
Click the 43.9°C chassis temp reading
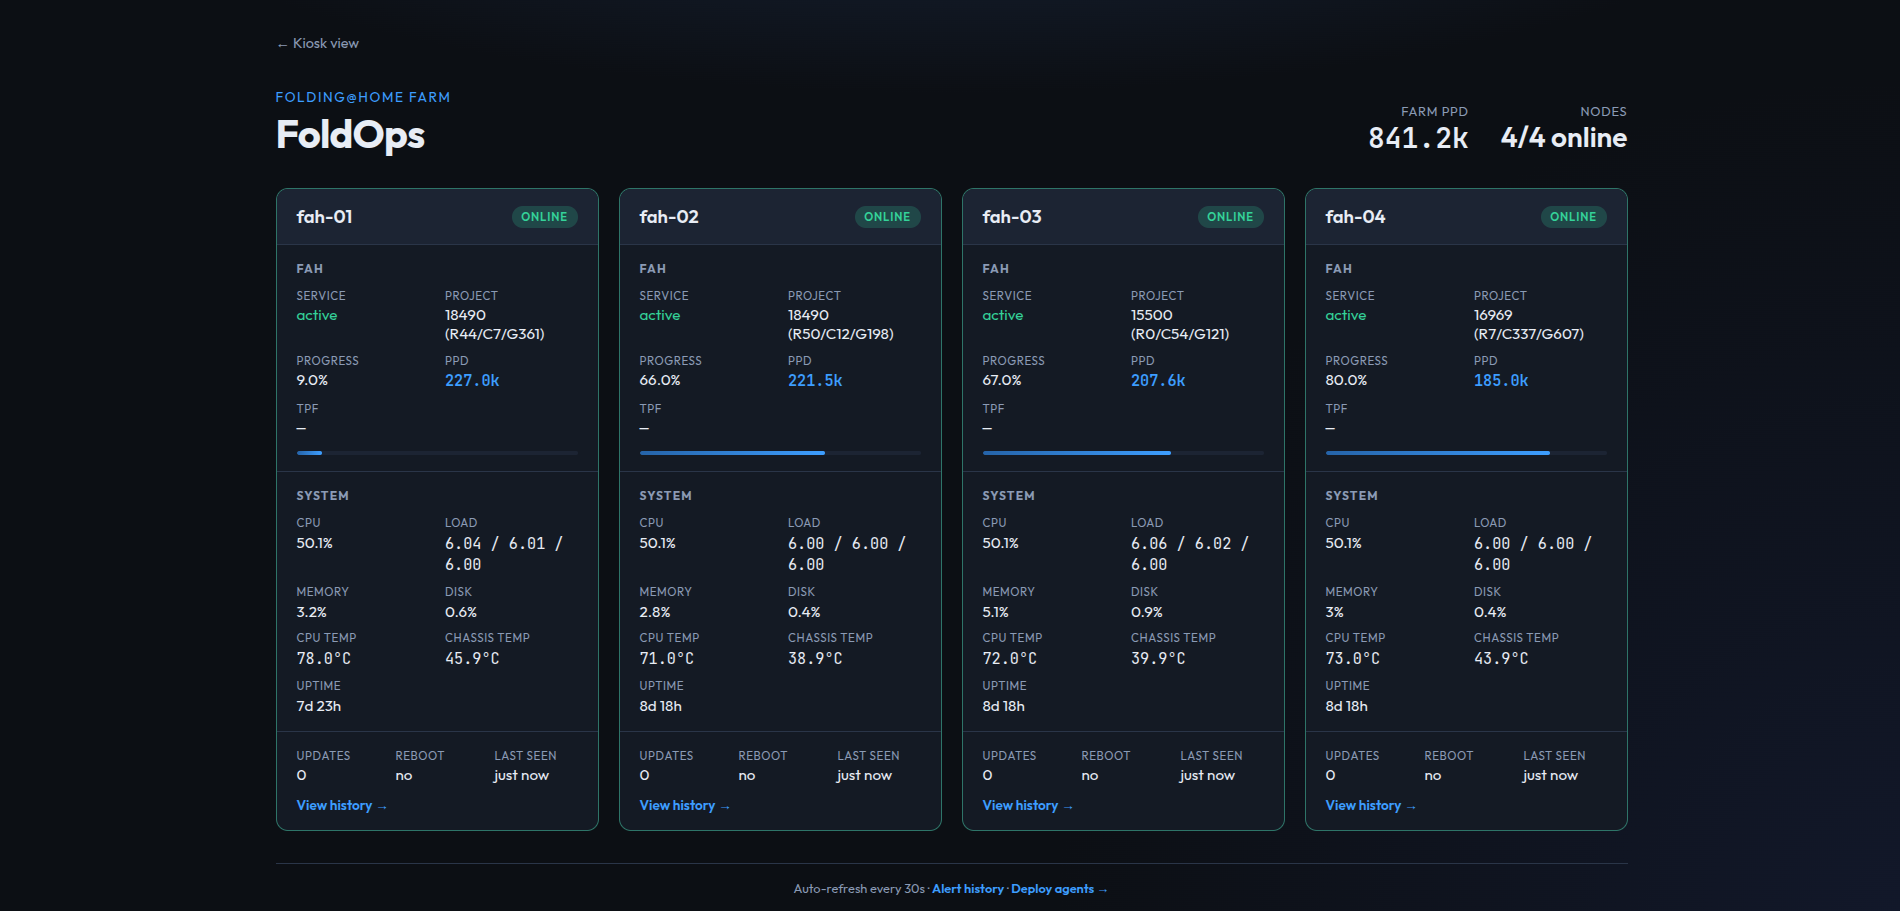point(1501,659)
